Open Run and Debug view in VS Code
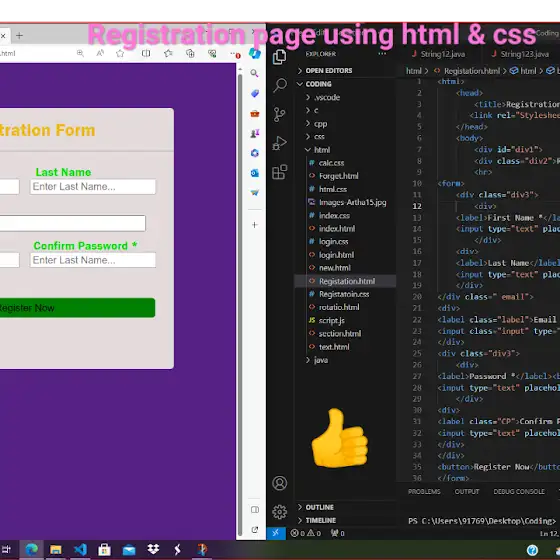Viewport: 560px width, 560px height. [x=279, y=143]
